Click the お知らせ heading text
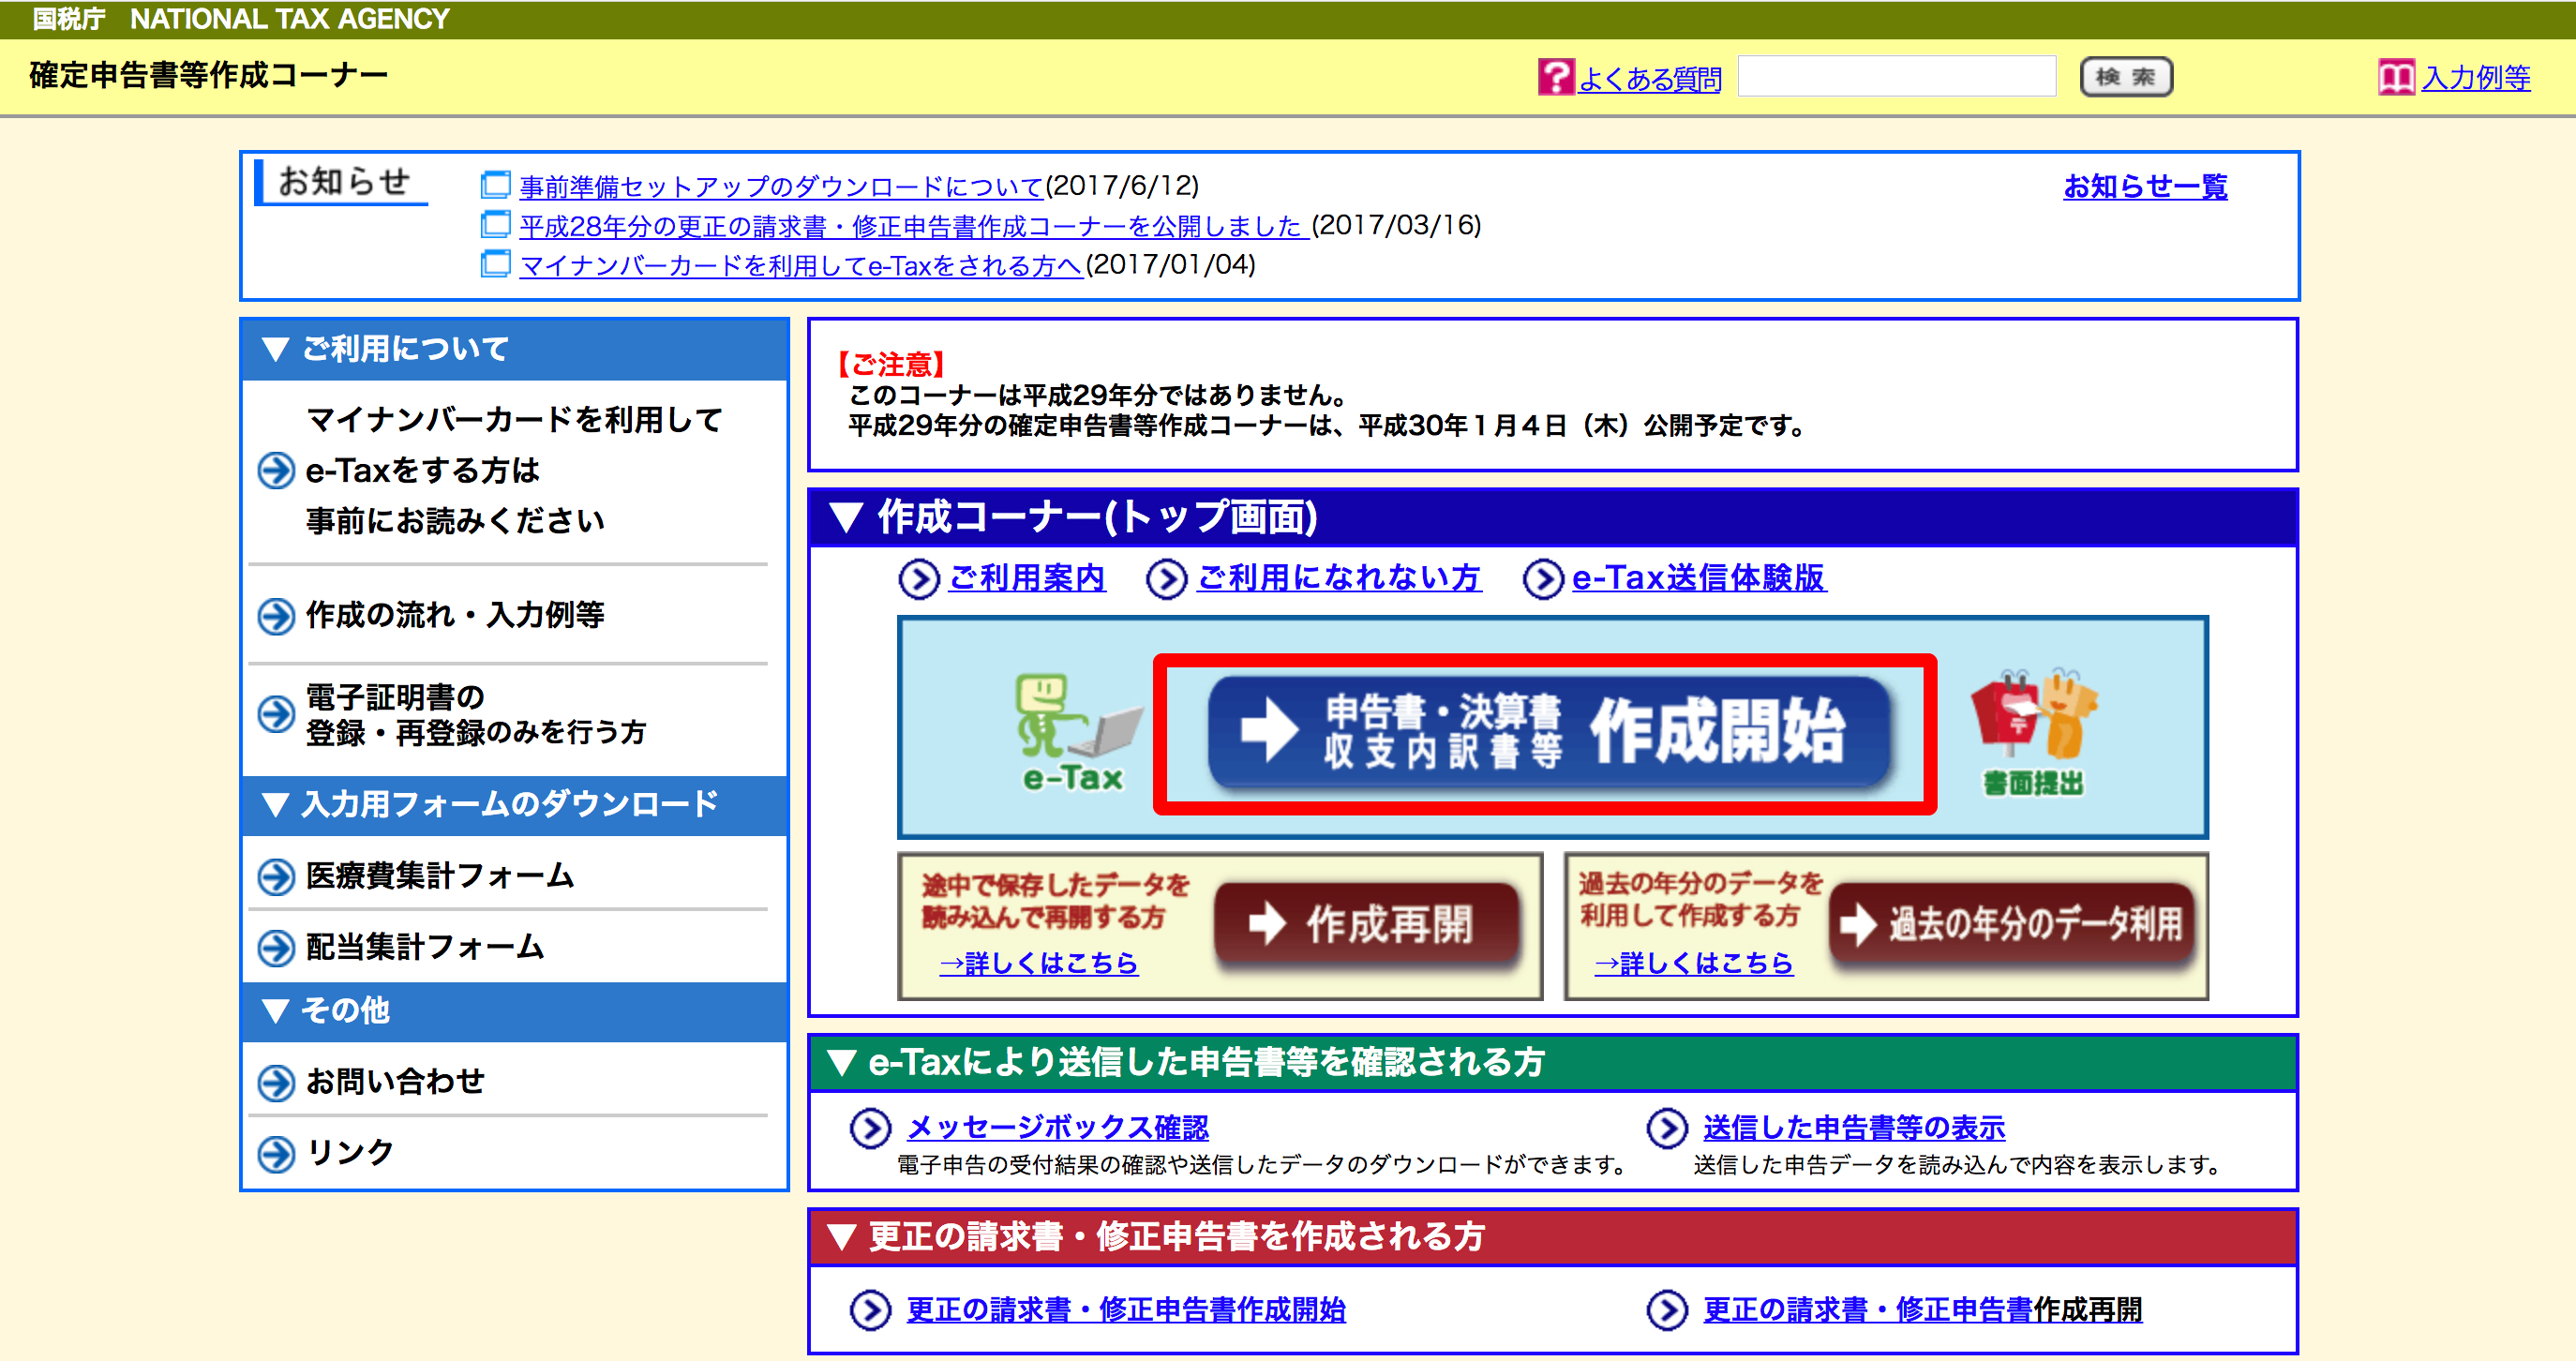The width and height of the screenshot is (2576, 1361). coord(343,181)
